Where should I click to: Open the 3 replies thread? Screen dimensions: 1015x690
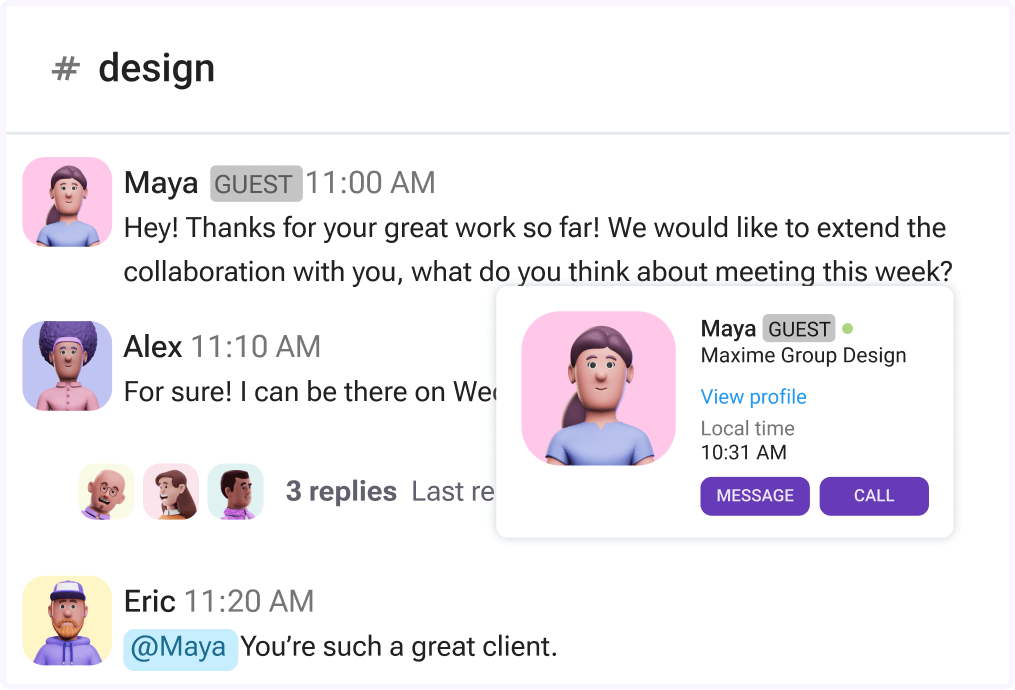pyautogui.click(x=341, y=492)
